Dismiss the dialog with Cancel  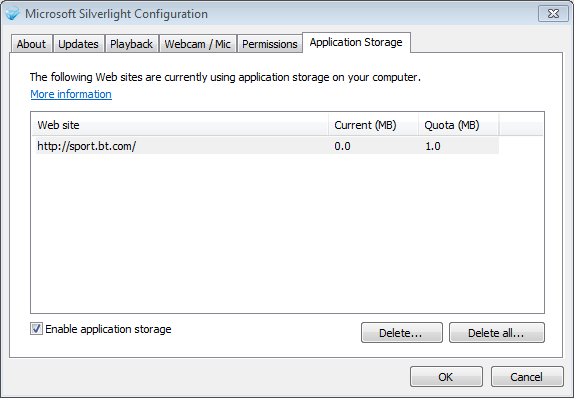pyautogui.click(x=527, y=377)
